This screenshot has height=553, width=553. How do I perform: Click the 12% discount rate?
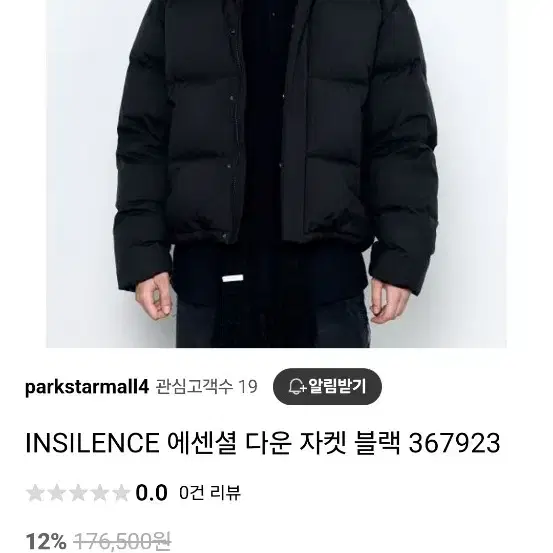[46, 541]
